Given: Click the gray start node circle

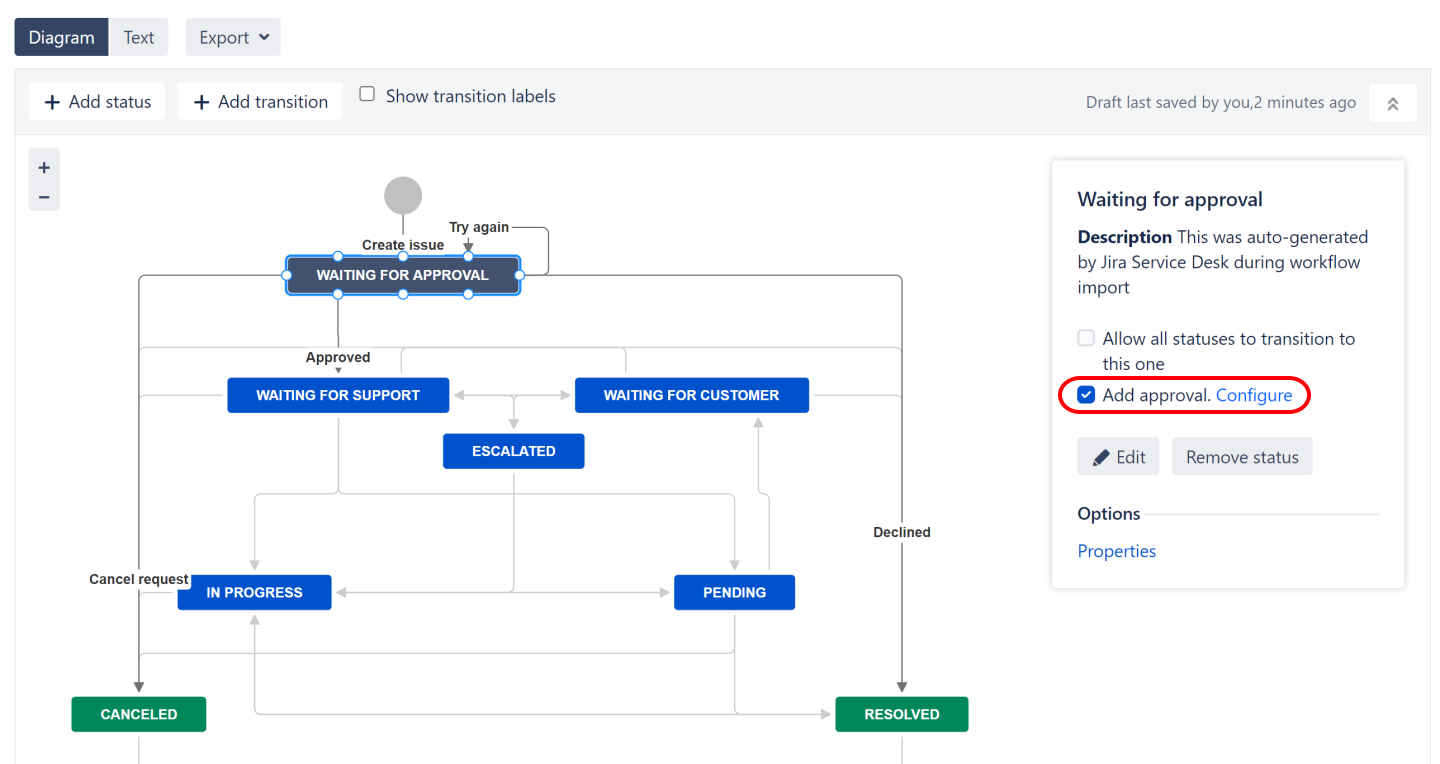Looking at the screenshot, I should tap(403, 196).
